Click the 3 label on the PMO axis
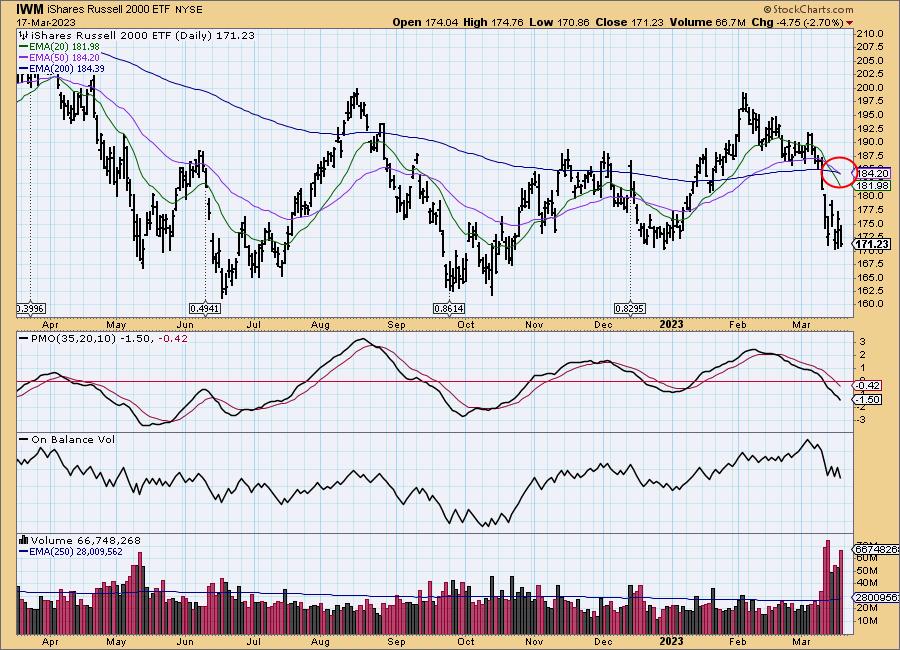Image resolution: width=900 pixels, height=650 pixels. coord(862,342)
